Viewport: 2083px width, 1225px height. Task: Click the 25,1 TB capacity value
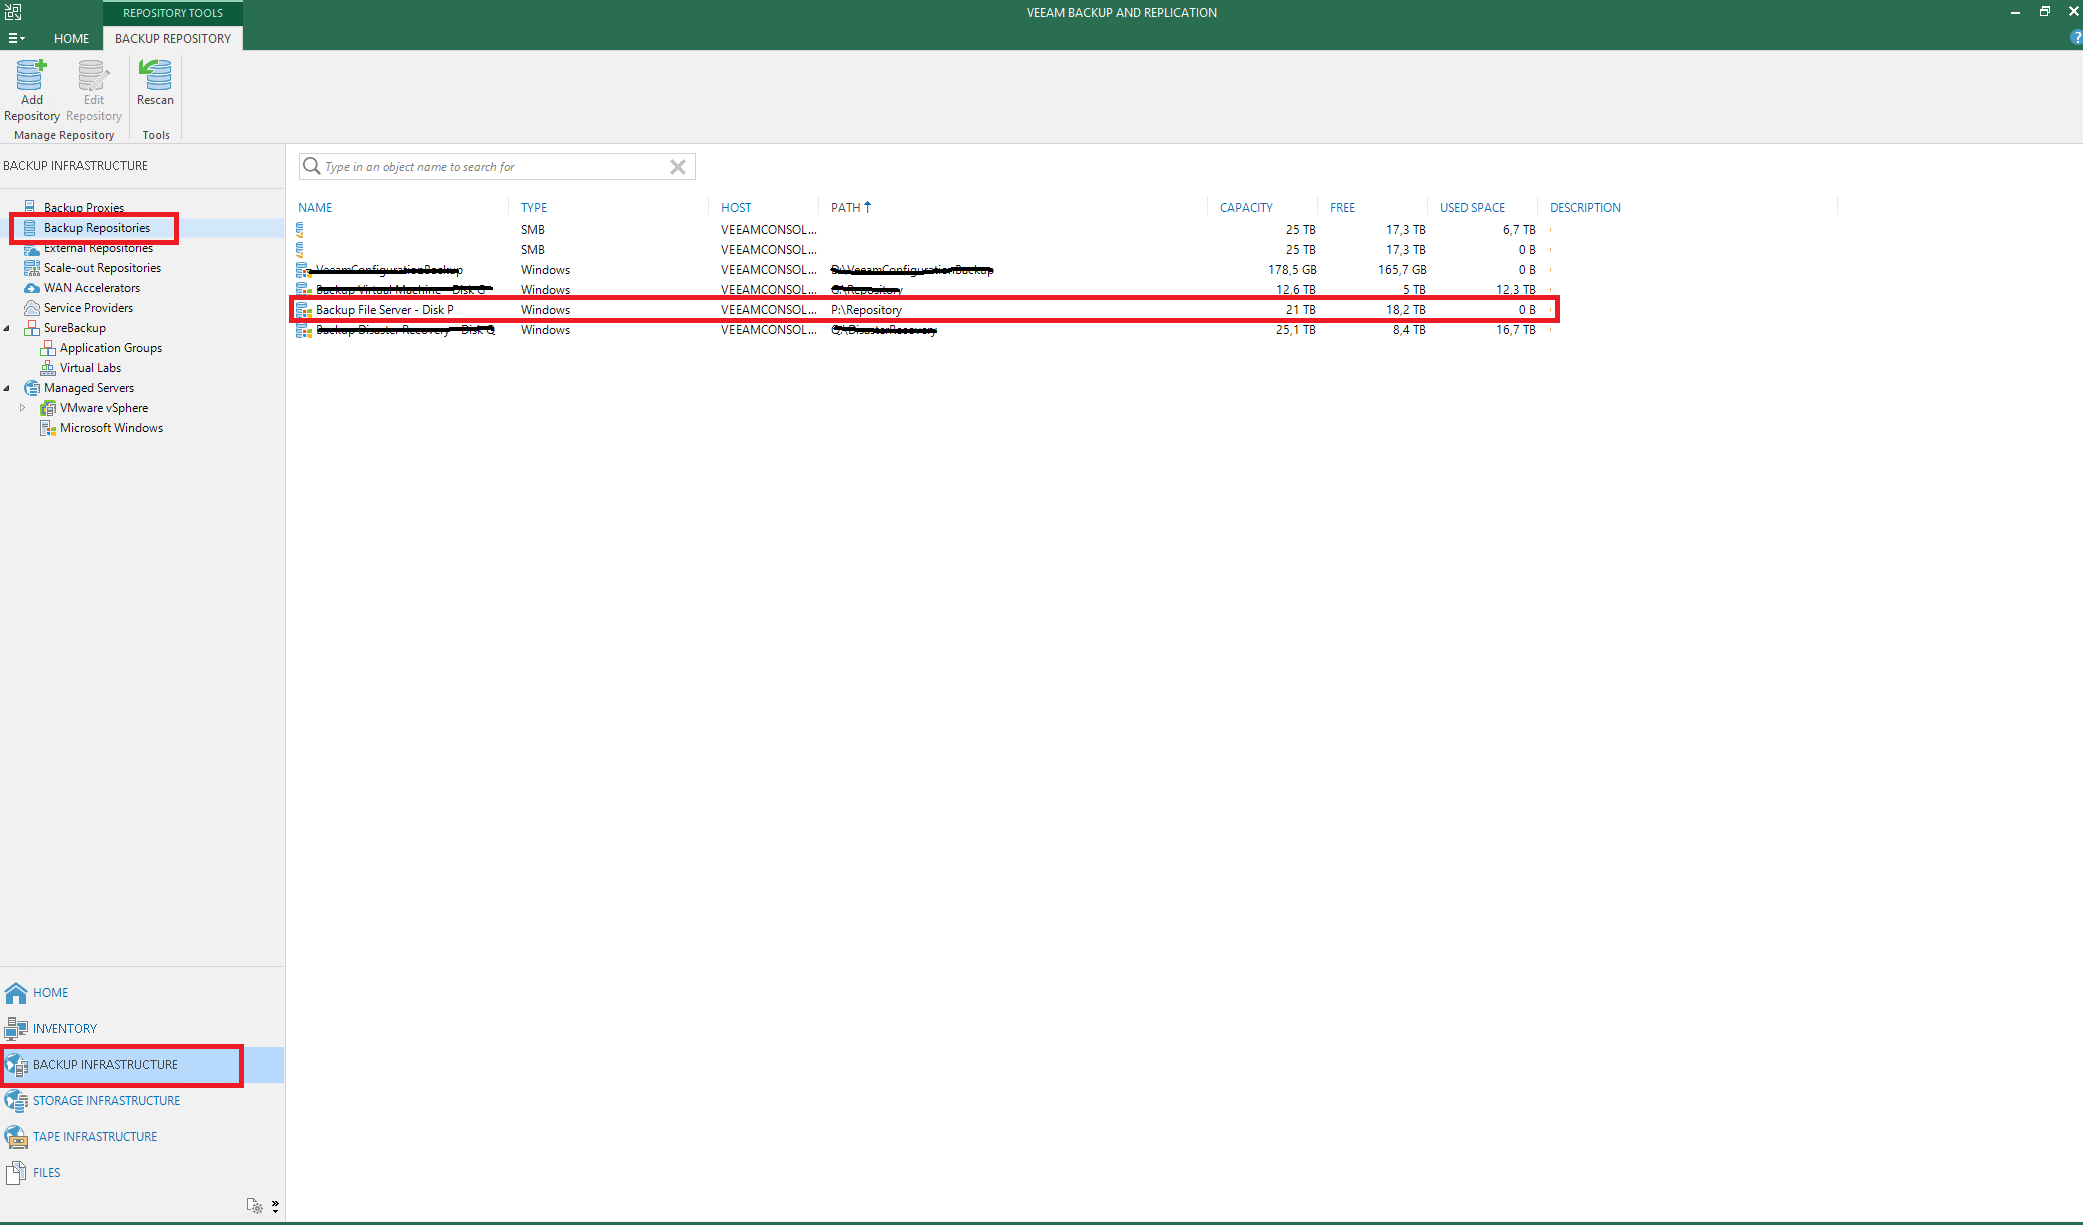coord(1295,330)
